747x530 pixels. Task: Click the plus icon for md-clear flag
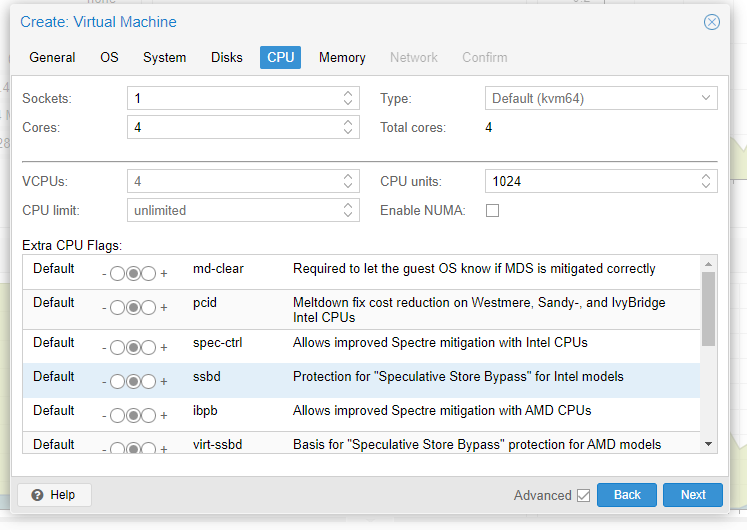coord(164,273)
